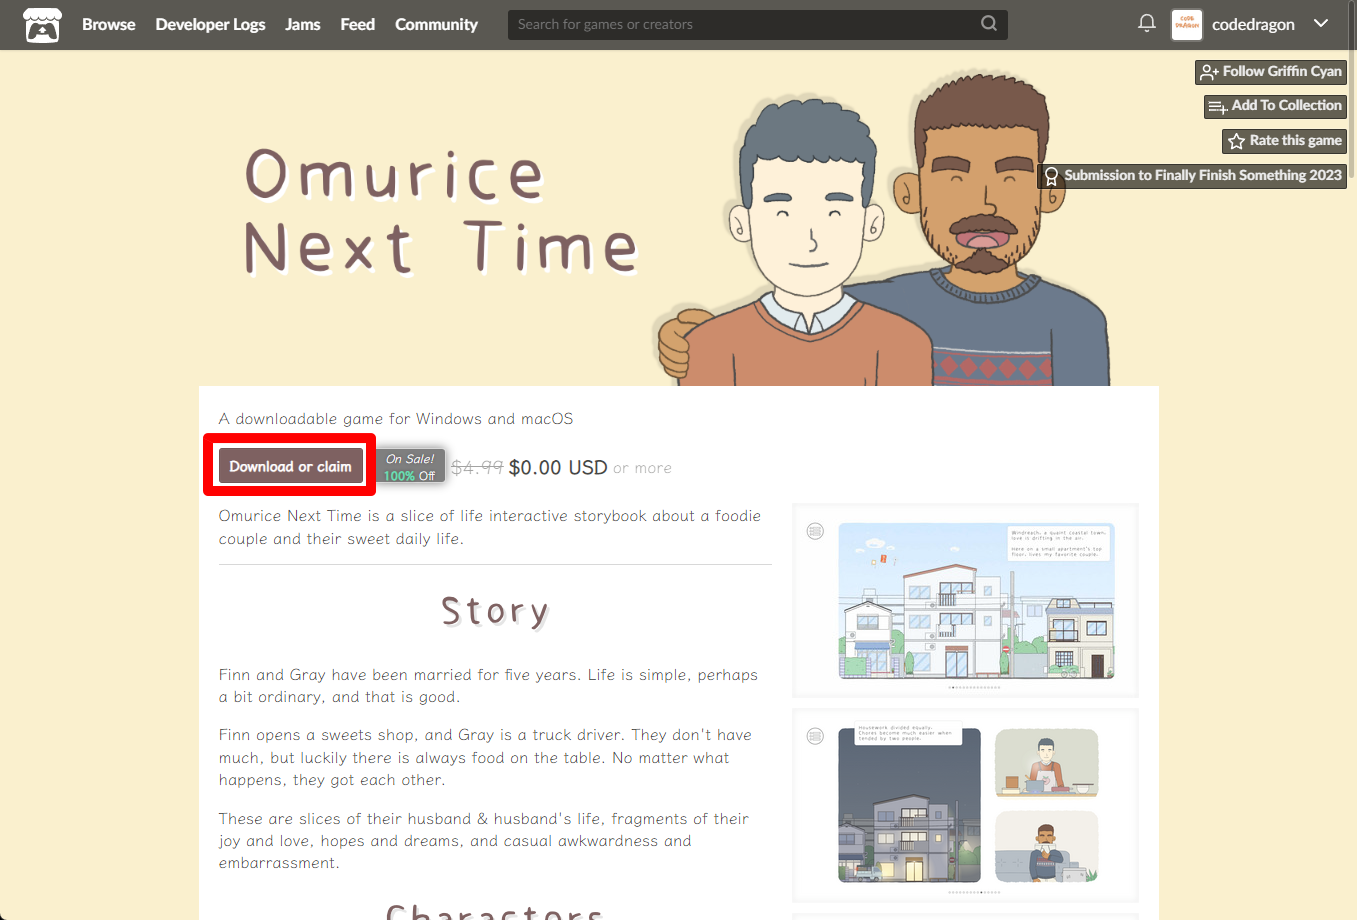Screen dimensions: 1357x920
Task: Focus the games or creators search field
Action: (758, 24)
